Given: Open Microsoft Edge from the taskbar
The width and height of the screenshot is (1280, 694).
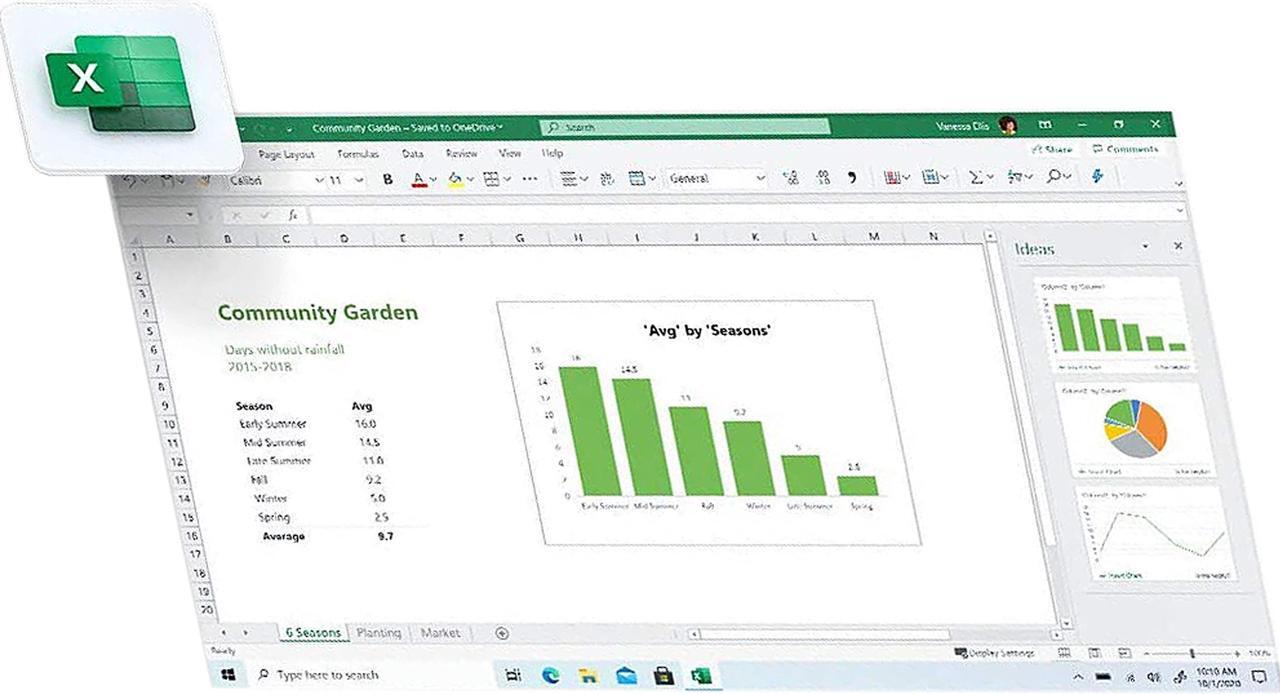Looking at the screenshot, I should (x=550, y=675).
